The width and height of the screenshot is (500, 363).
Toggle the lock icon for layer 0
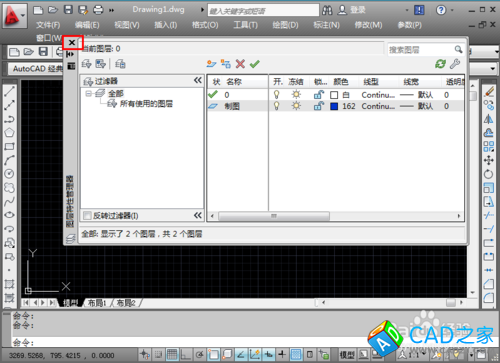click(x=319, y=95)
